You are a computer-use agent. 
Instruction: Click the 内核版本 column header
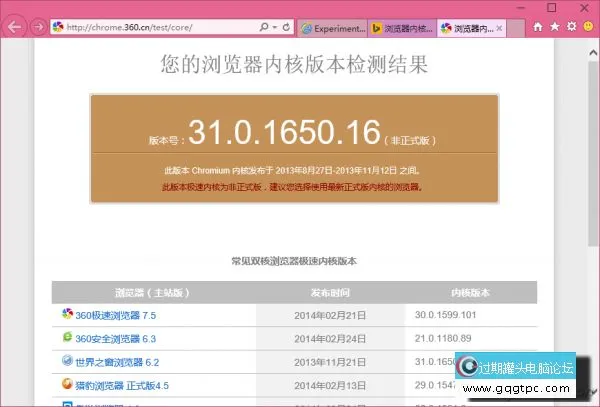pyautogui.click(x=470, y=293)
